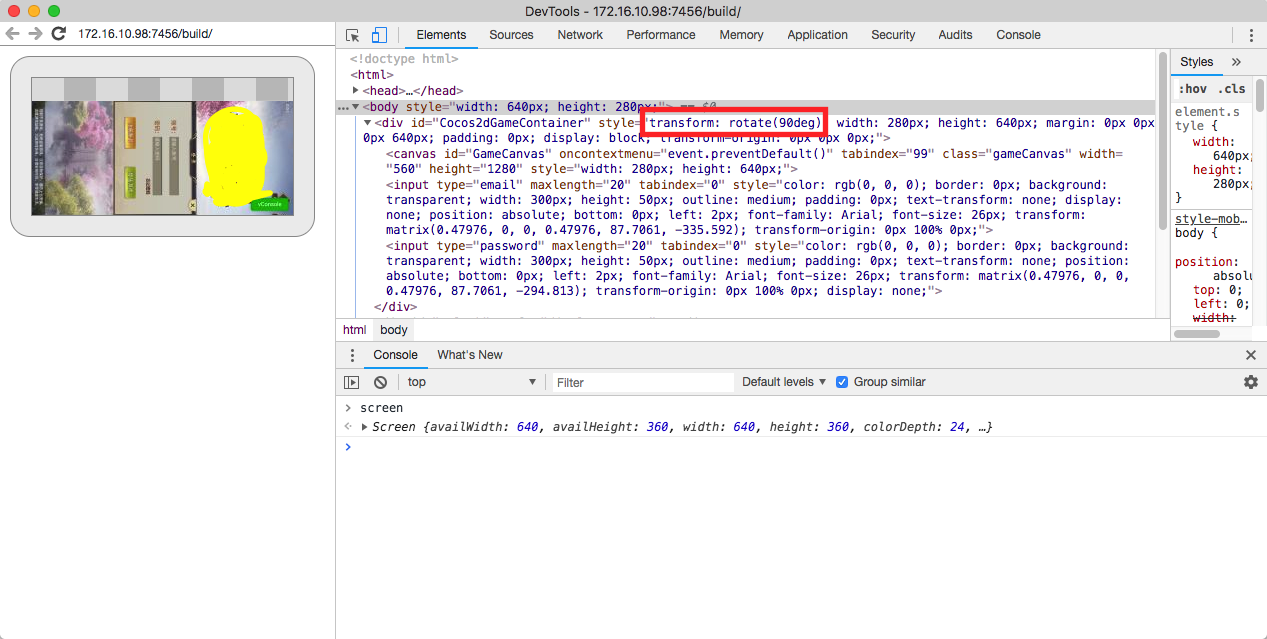Select the doctype html line

404,59
